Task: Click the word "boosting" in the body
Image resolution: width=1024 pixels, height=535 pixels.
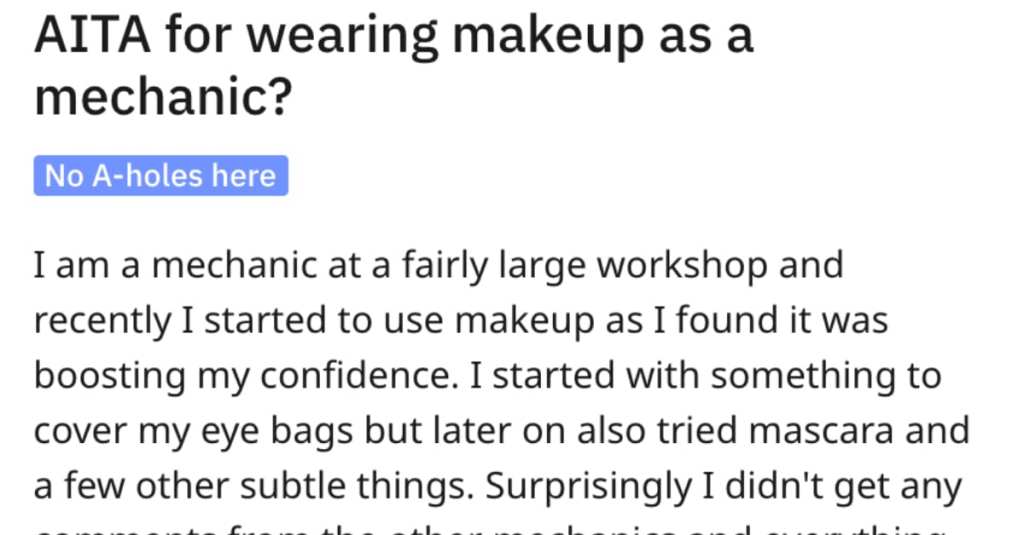Action: [109, 377]
